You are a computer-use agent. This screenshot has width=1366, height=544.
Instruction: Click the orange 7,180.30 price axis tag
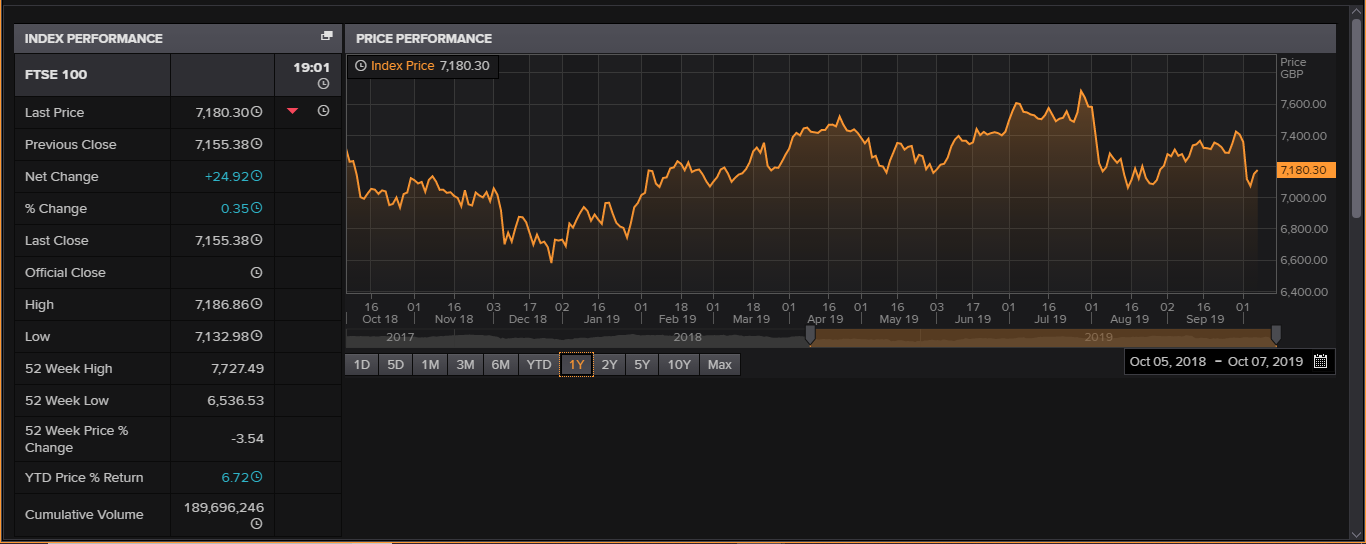click(x=1306, y=170)
